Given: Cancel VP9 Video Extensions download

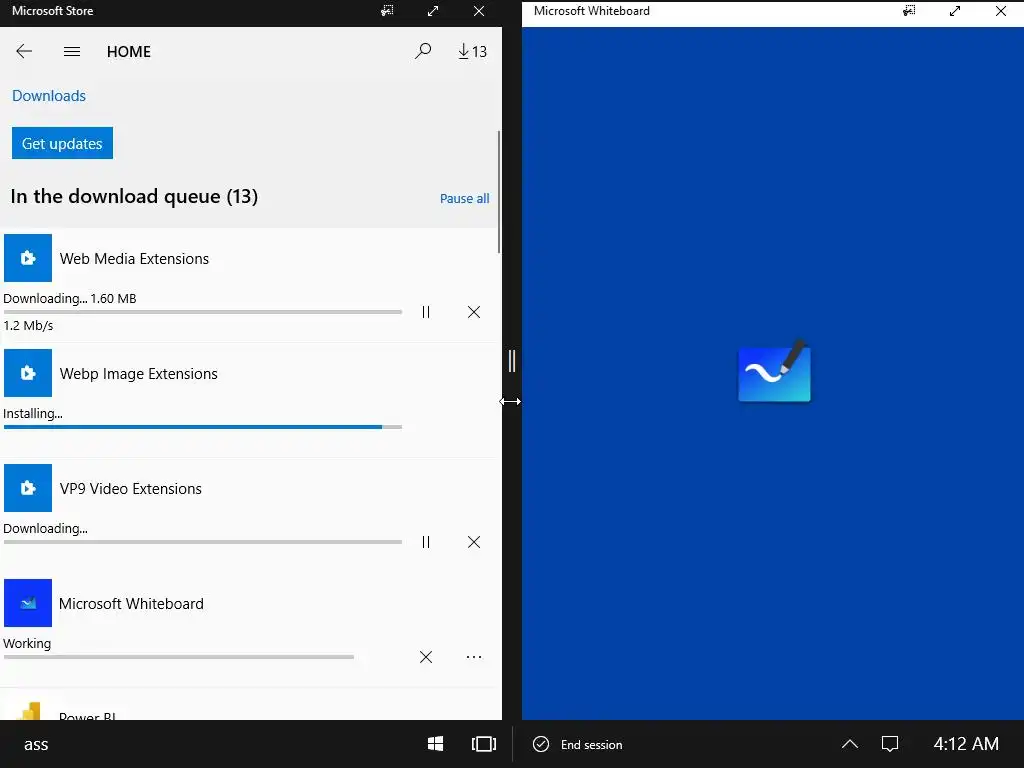Looking at the screenshot, I should coord(474,542).
